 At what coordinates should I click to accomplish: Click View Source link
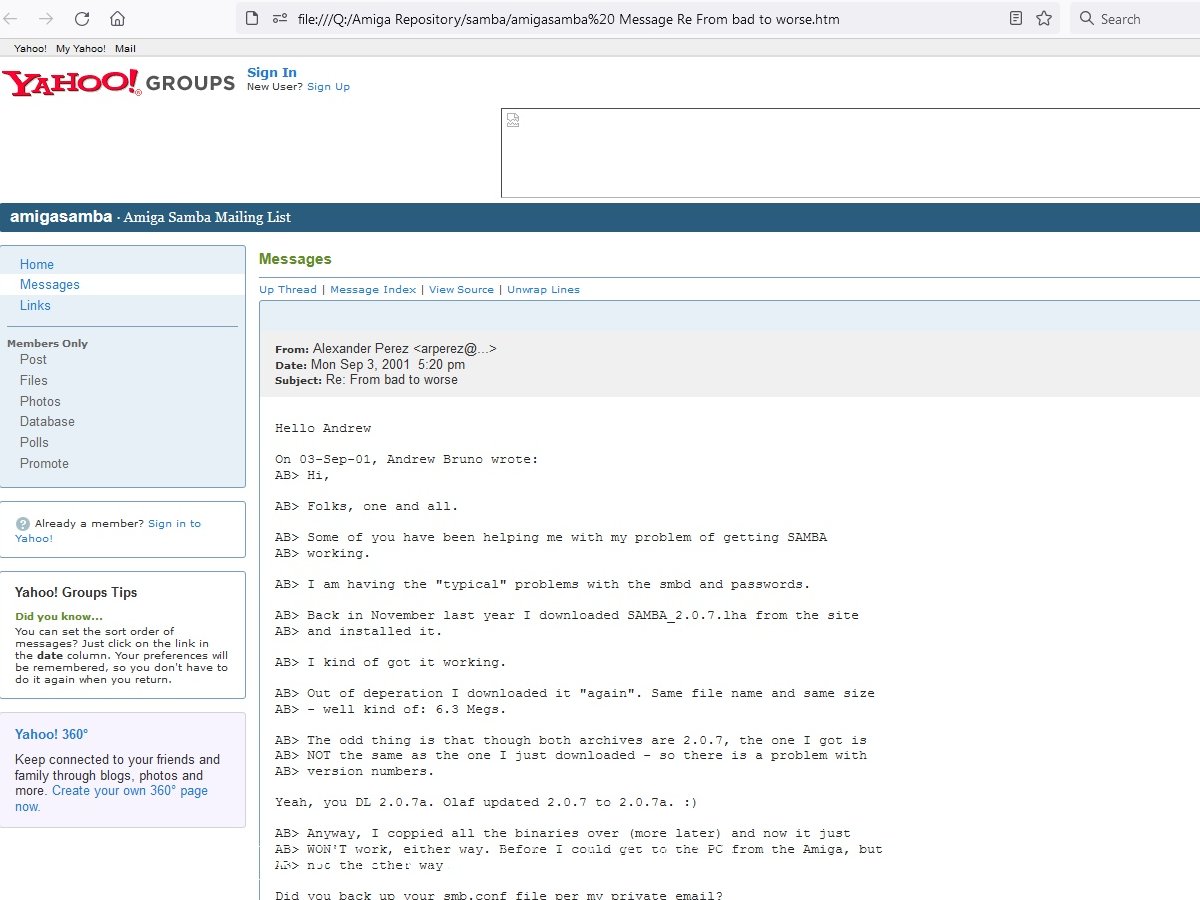click(x=461, y=290)
